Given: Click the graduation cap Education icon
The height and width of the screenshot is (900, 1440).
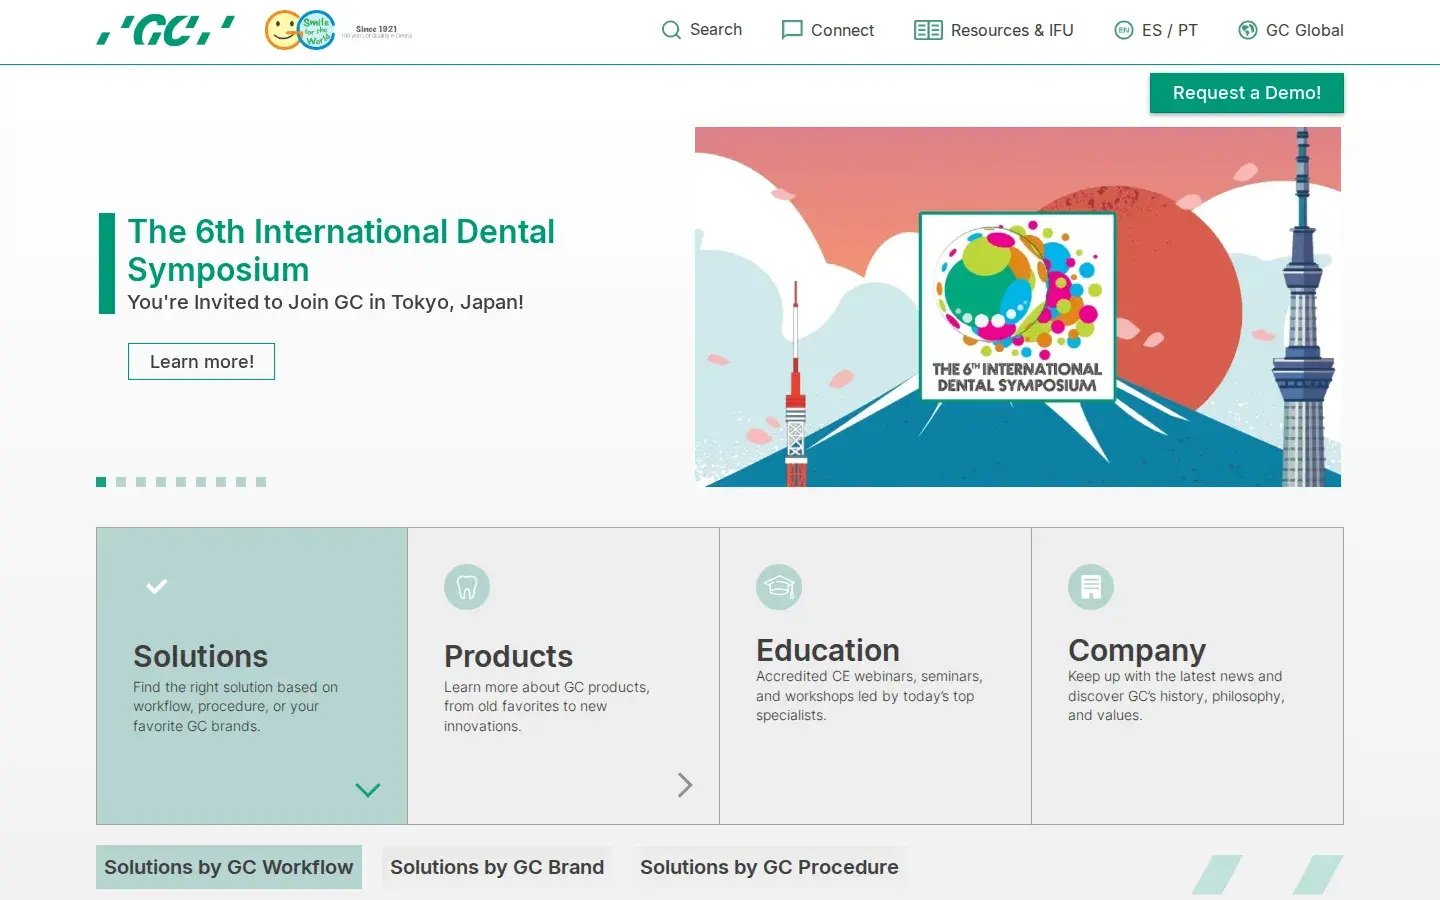Looking at the screenshot, I should pyautogui.click(x=779, y=587).
